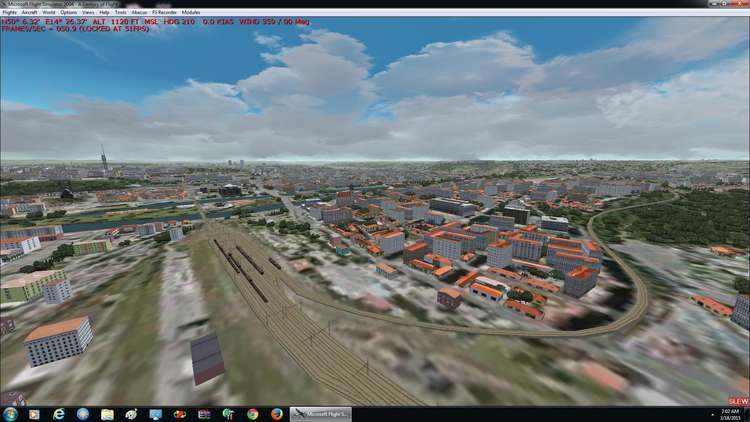Open the Abacus menu
Viewport: 750px width, 422px height.
(x=139, y=12)
